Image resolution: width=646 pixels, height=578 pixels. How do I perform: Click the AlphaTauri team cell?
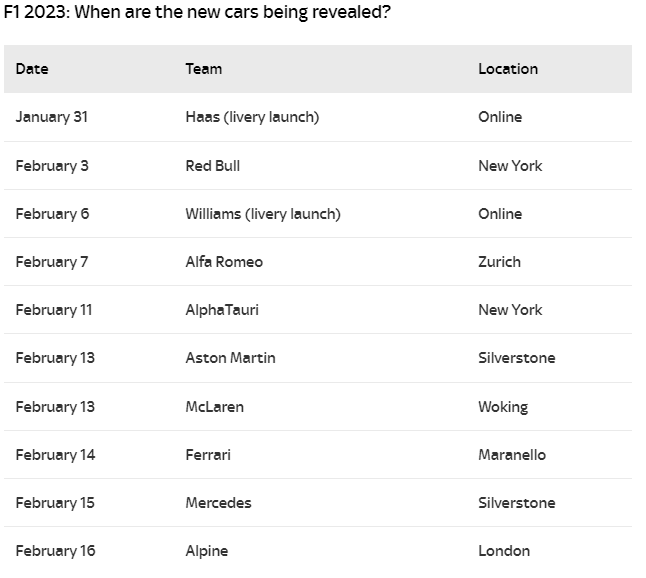pos(222,310)
